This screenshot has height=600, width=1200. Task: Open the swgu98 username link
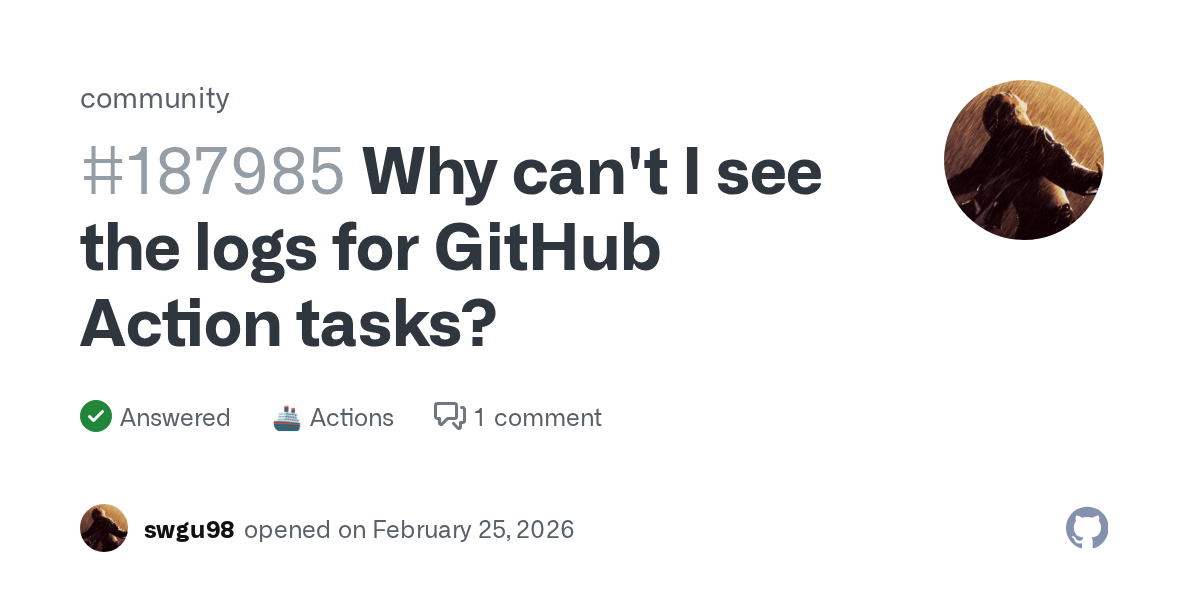pos(189,529)
